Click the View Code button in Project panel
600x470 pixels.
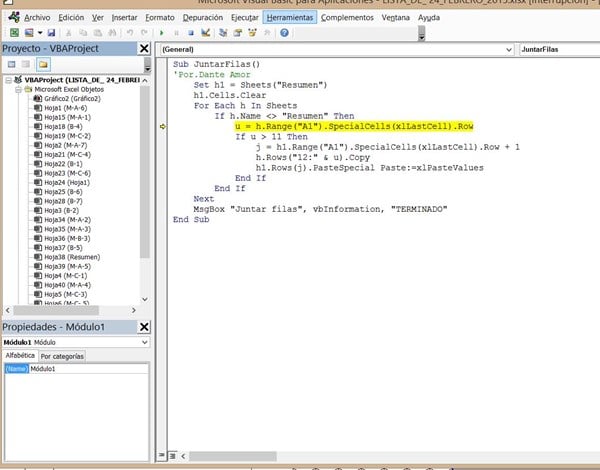coord(11,65)
